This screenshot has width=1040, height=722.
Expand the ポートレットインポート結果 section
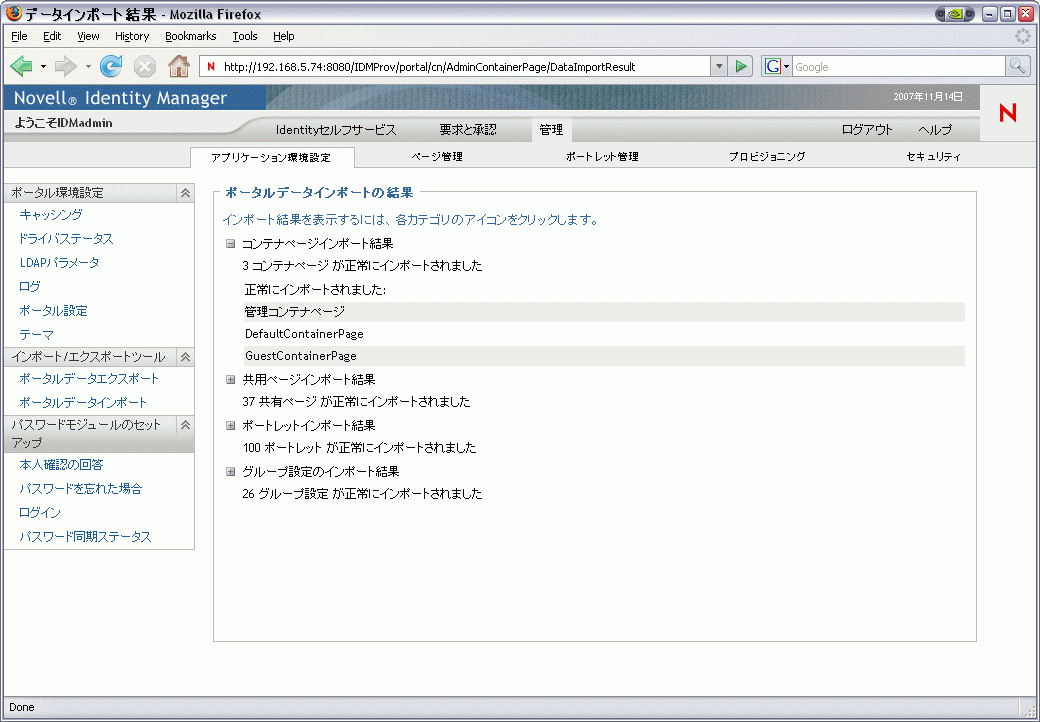point(230,426)
